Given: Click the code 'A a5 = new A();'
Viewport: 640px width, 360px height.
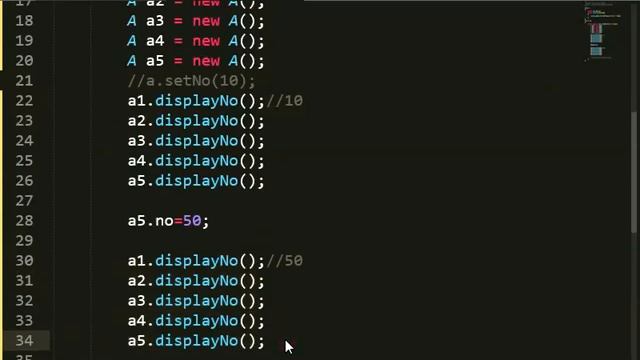Looking at the screenshot, I should point(196,60).
